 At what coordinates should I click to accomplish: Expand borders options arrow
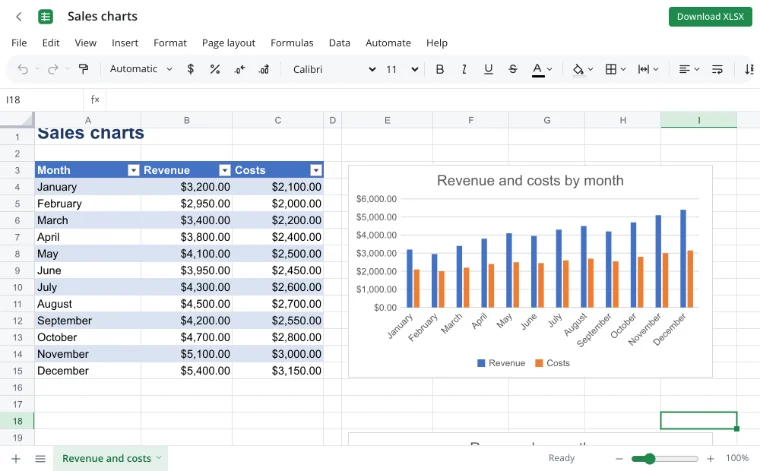click(623, 69)
